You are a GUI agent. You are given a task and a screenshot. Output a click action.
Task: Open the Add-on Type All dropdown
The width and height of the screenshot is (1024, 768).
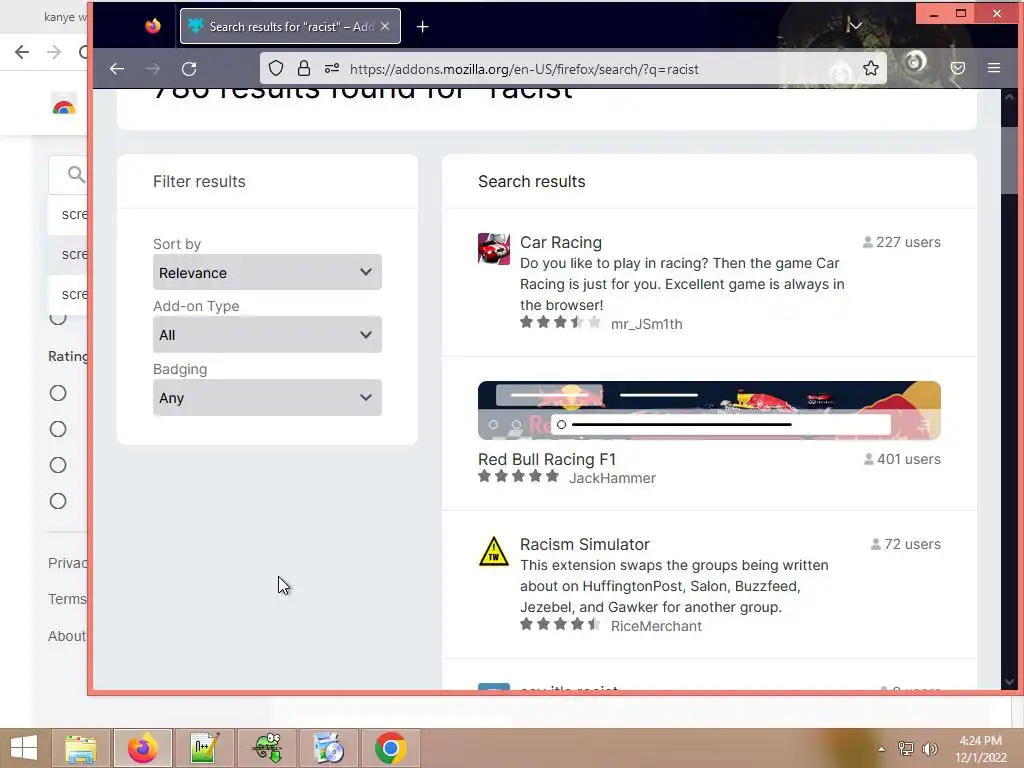[x=267, y=334]
